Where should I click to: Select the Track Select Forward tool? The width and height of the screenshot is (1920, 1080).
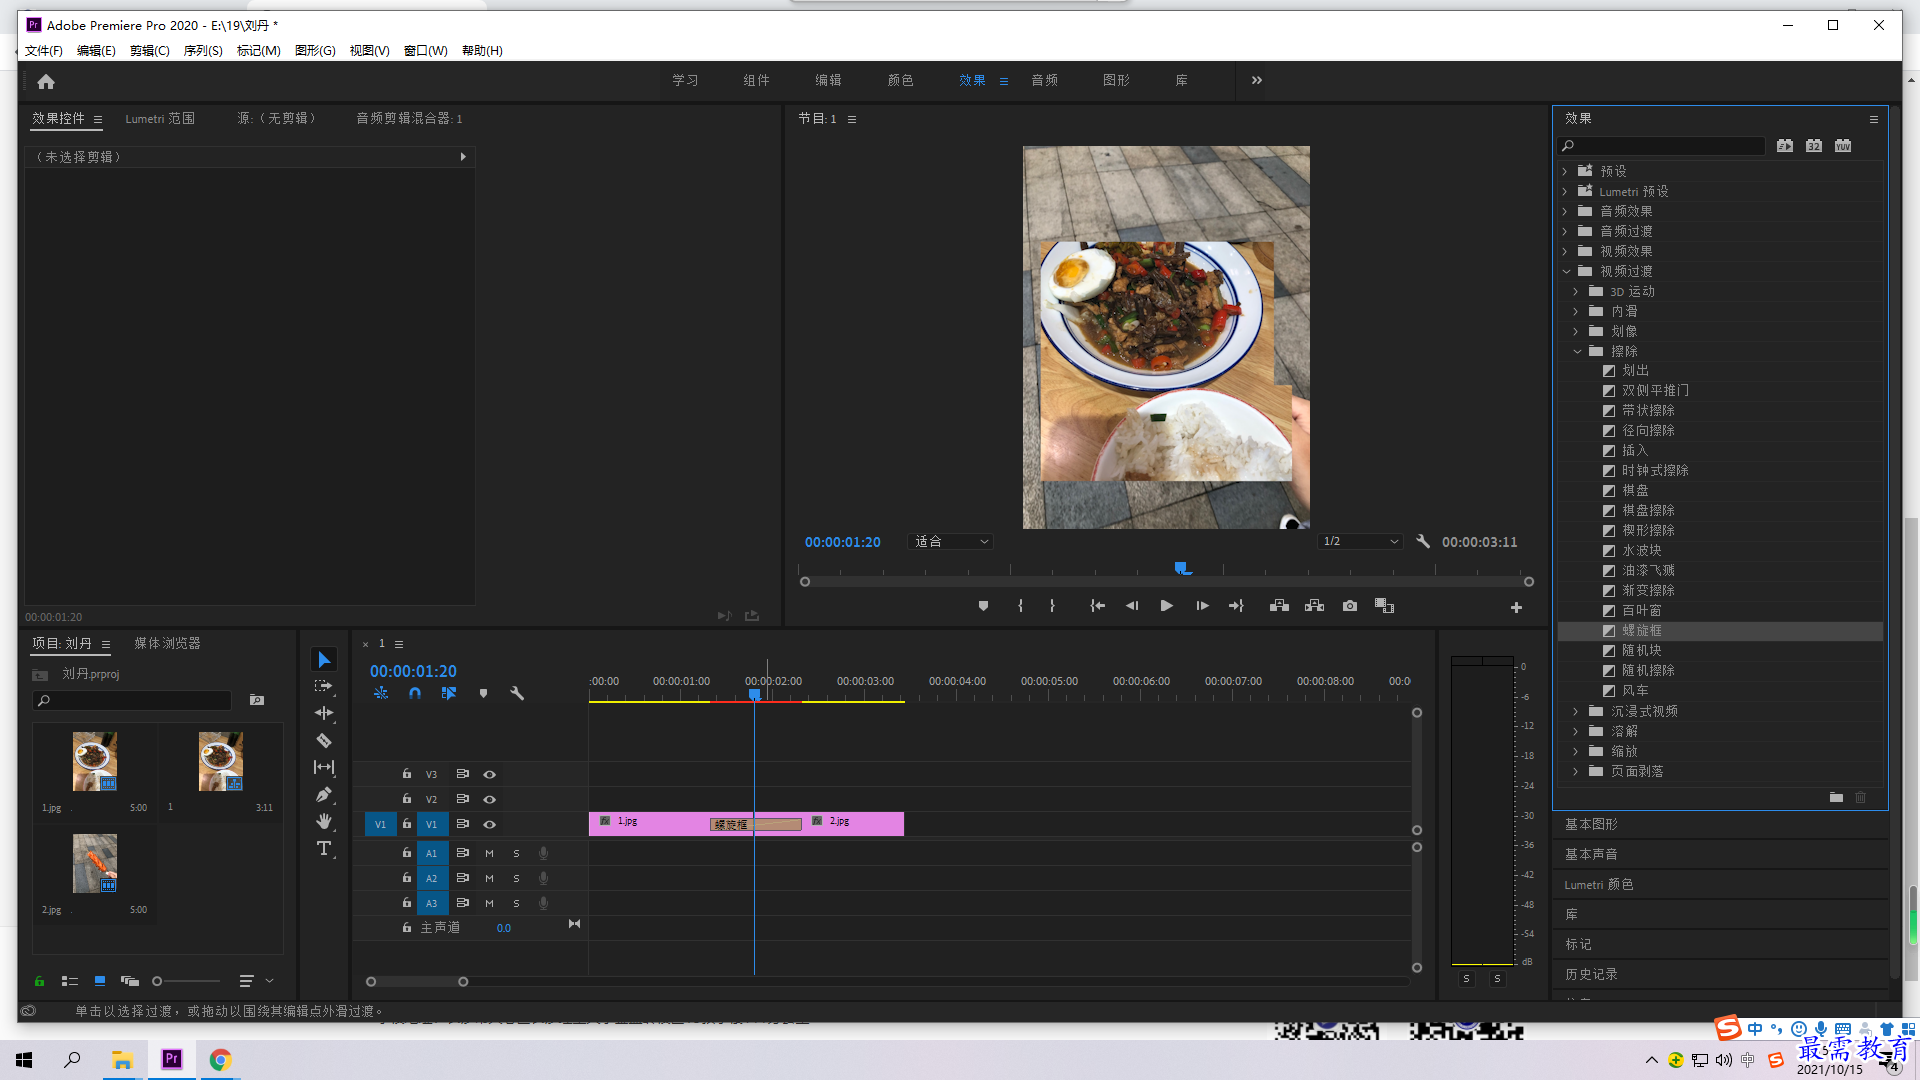[324, 687]
